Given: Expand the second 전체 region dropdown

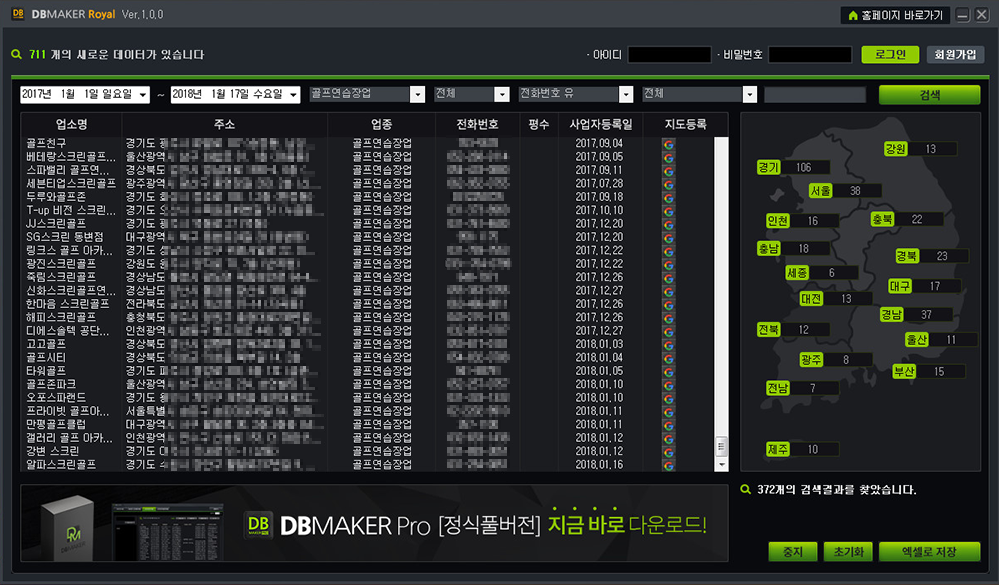Looking at the screenshot, I should pyautogui.click(x=749, y=94).
